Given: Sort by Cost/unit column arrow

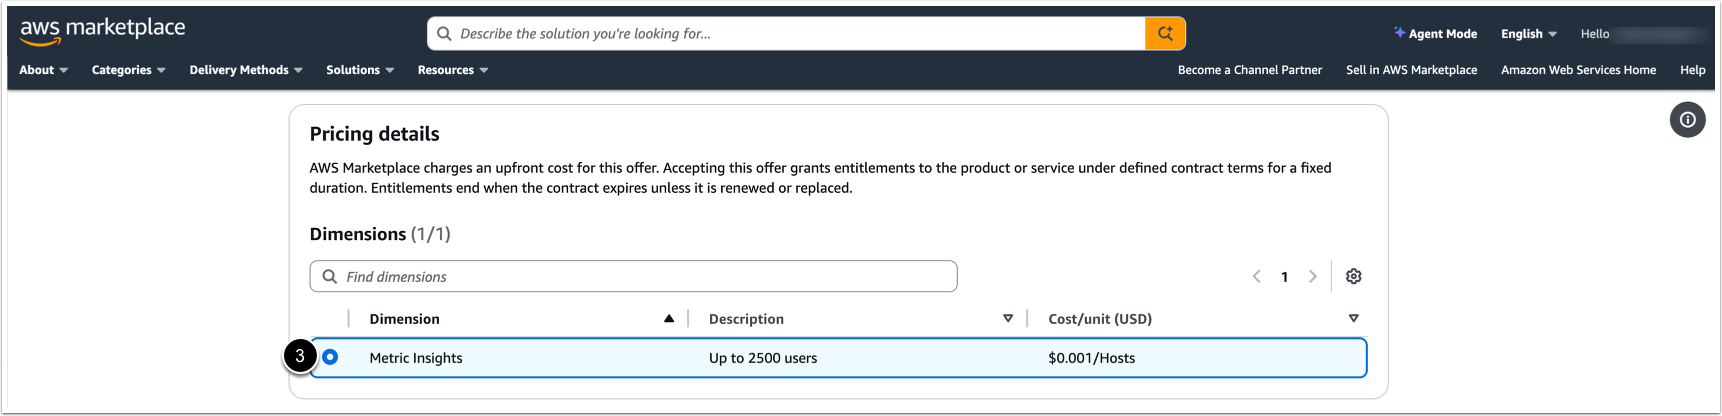Looking at the screenshot, I should [x=1353, y=319].
